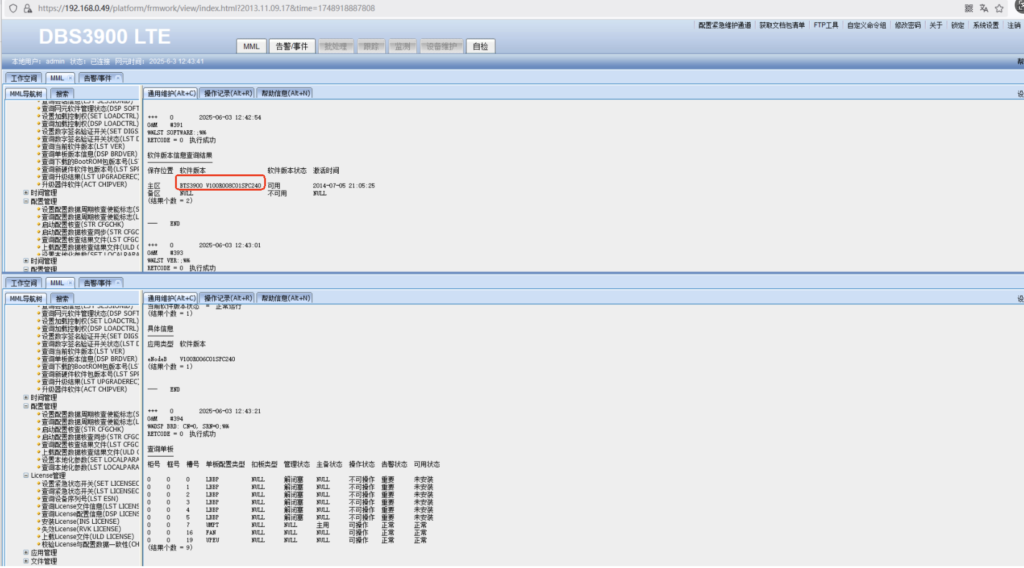
Task: Open the 告警/事件 main navigation button
Action: 292,46
